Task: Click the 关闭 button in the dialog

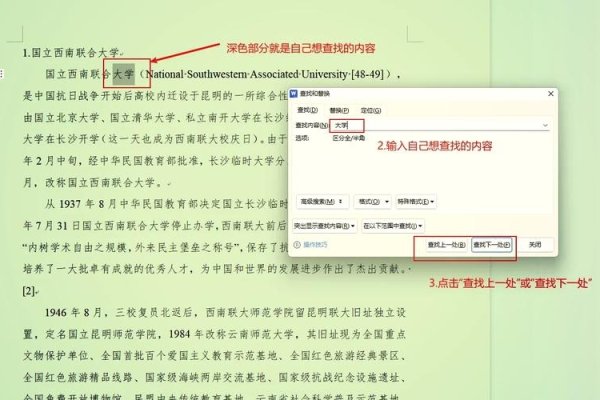Action: (535, 245)
